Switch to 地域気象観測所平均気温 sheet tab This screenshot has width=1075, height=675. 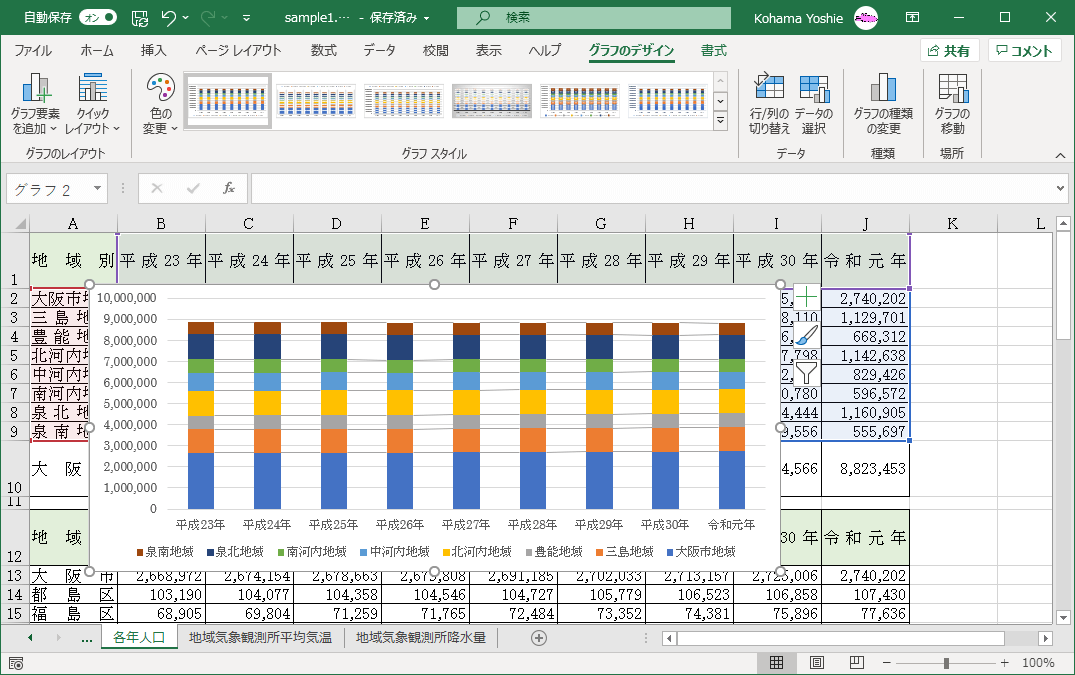(260, 637)
